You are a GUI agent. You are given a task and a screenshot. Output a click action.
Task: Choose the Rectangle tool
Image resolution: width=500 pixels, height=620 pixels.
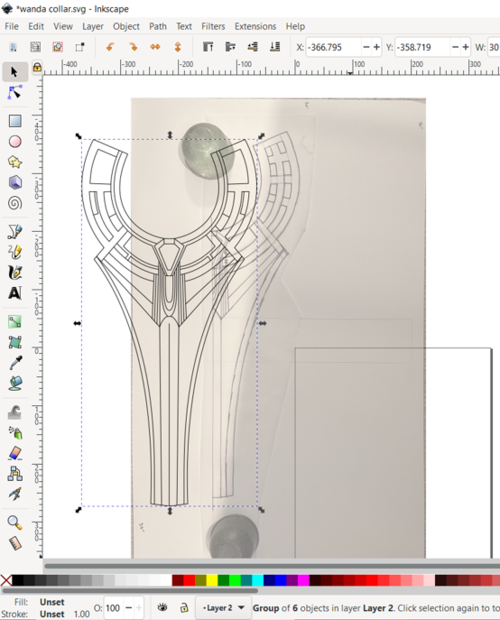click(15, 121)
